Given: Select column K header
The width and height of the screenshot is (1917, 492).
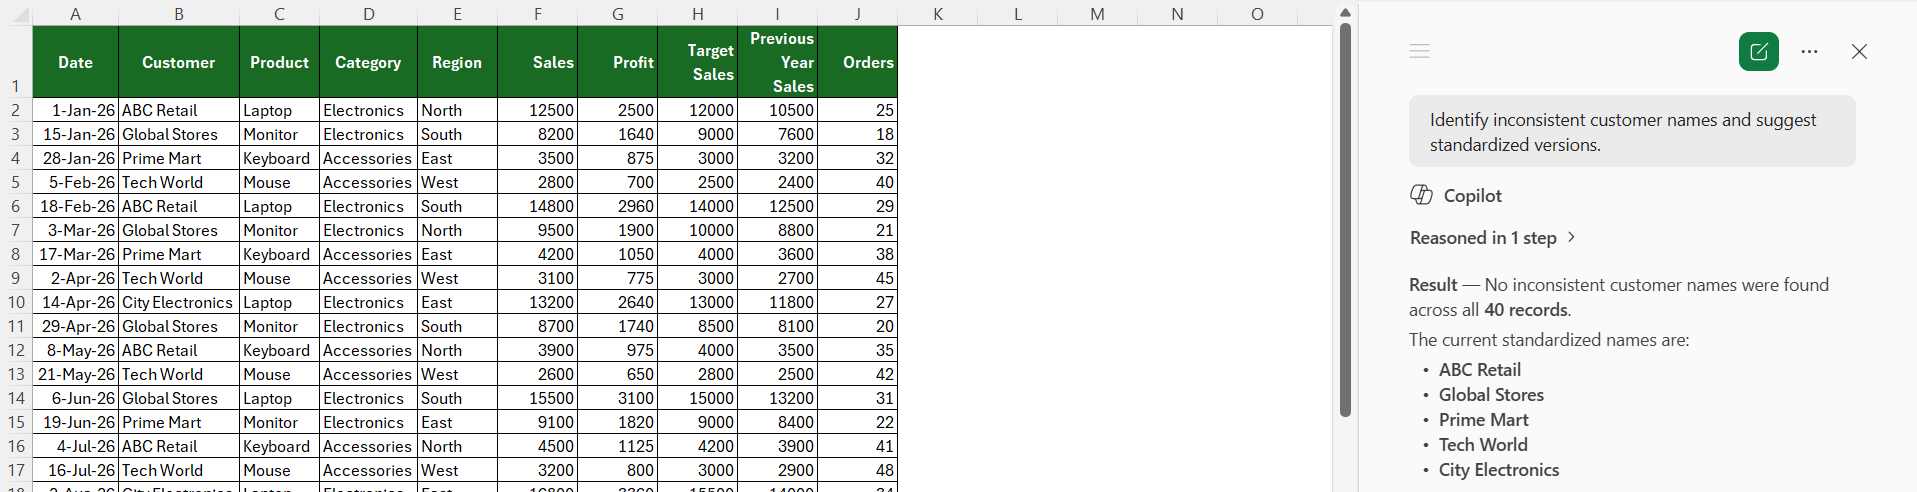Looking at the screenshot, I should (938, 13).
